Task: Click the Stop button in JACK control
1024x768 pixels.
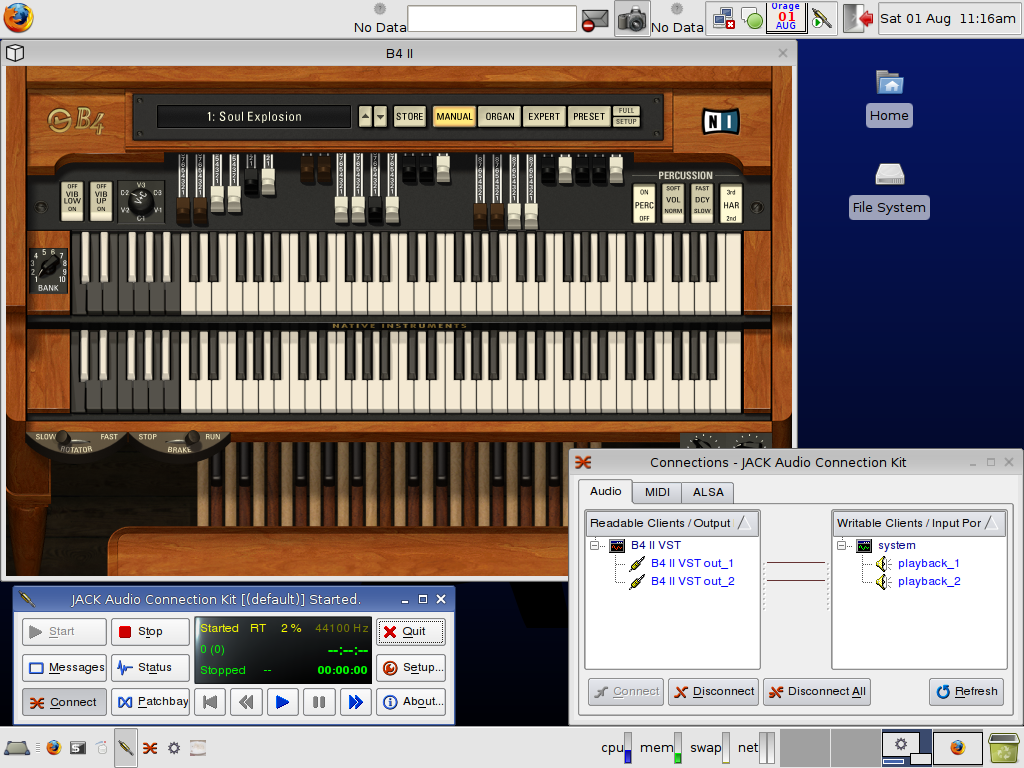Action: click(x=150, y=632)
